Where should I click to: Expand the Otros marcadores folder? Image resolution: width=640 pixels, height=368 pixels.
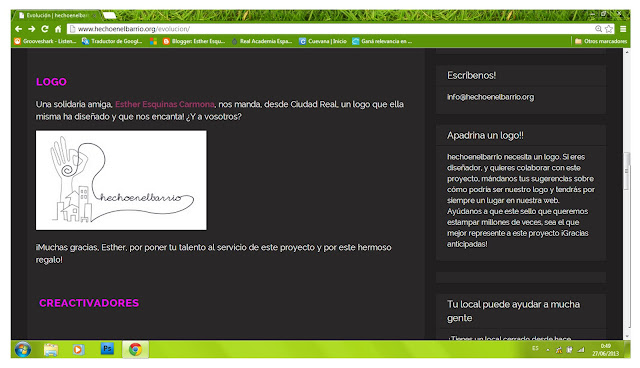(x=601, y=41)
